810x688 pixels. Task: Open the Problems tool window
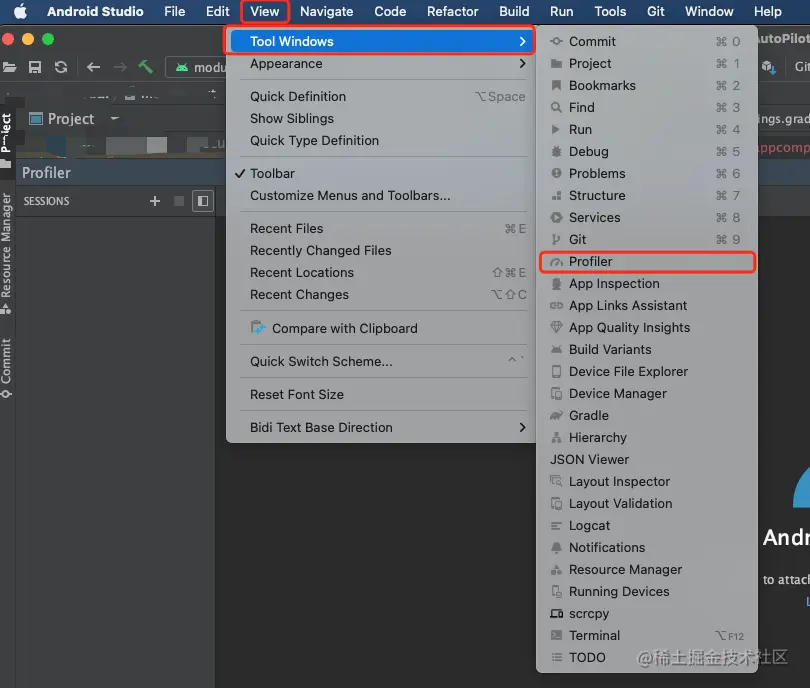[647, 174]
